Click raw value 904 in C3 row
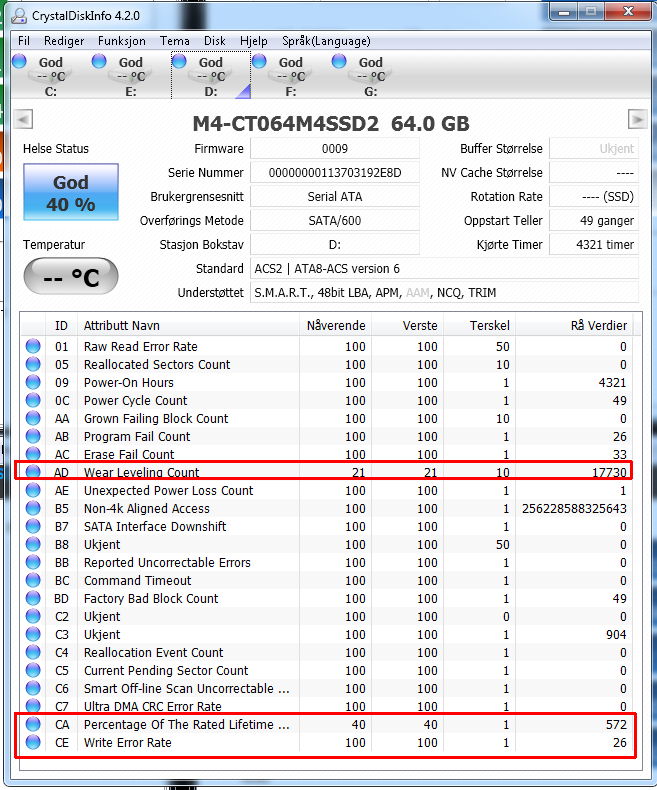Image resolution: width=657 pixels, height=790 pixels. (616, 634)
